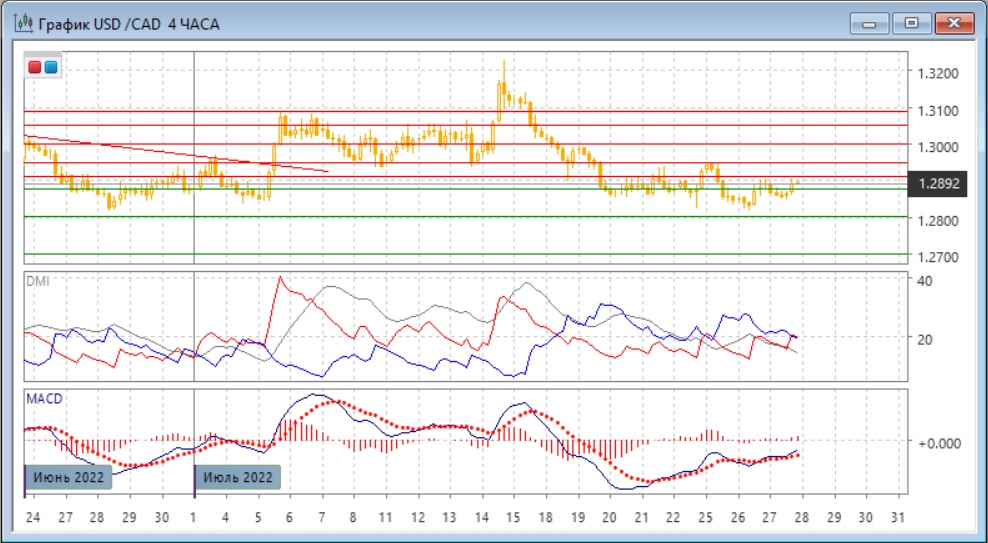Select the DMI indicator label

coord(36,281)
